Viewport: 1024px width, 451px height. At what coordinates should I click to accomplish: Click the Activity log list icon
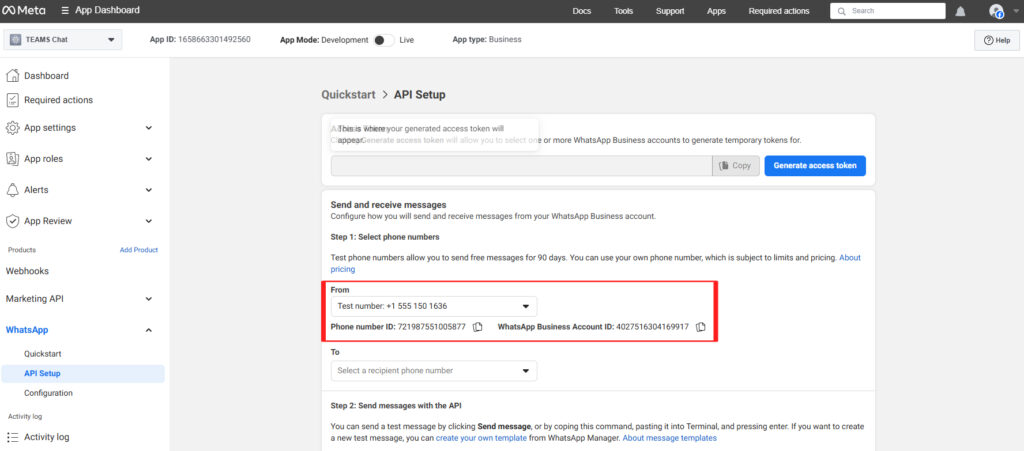tap(12, 437)
